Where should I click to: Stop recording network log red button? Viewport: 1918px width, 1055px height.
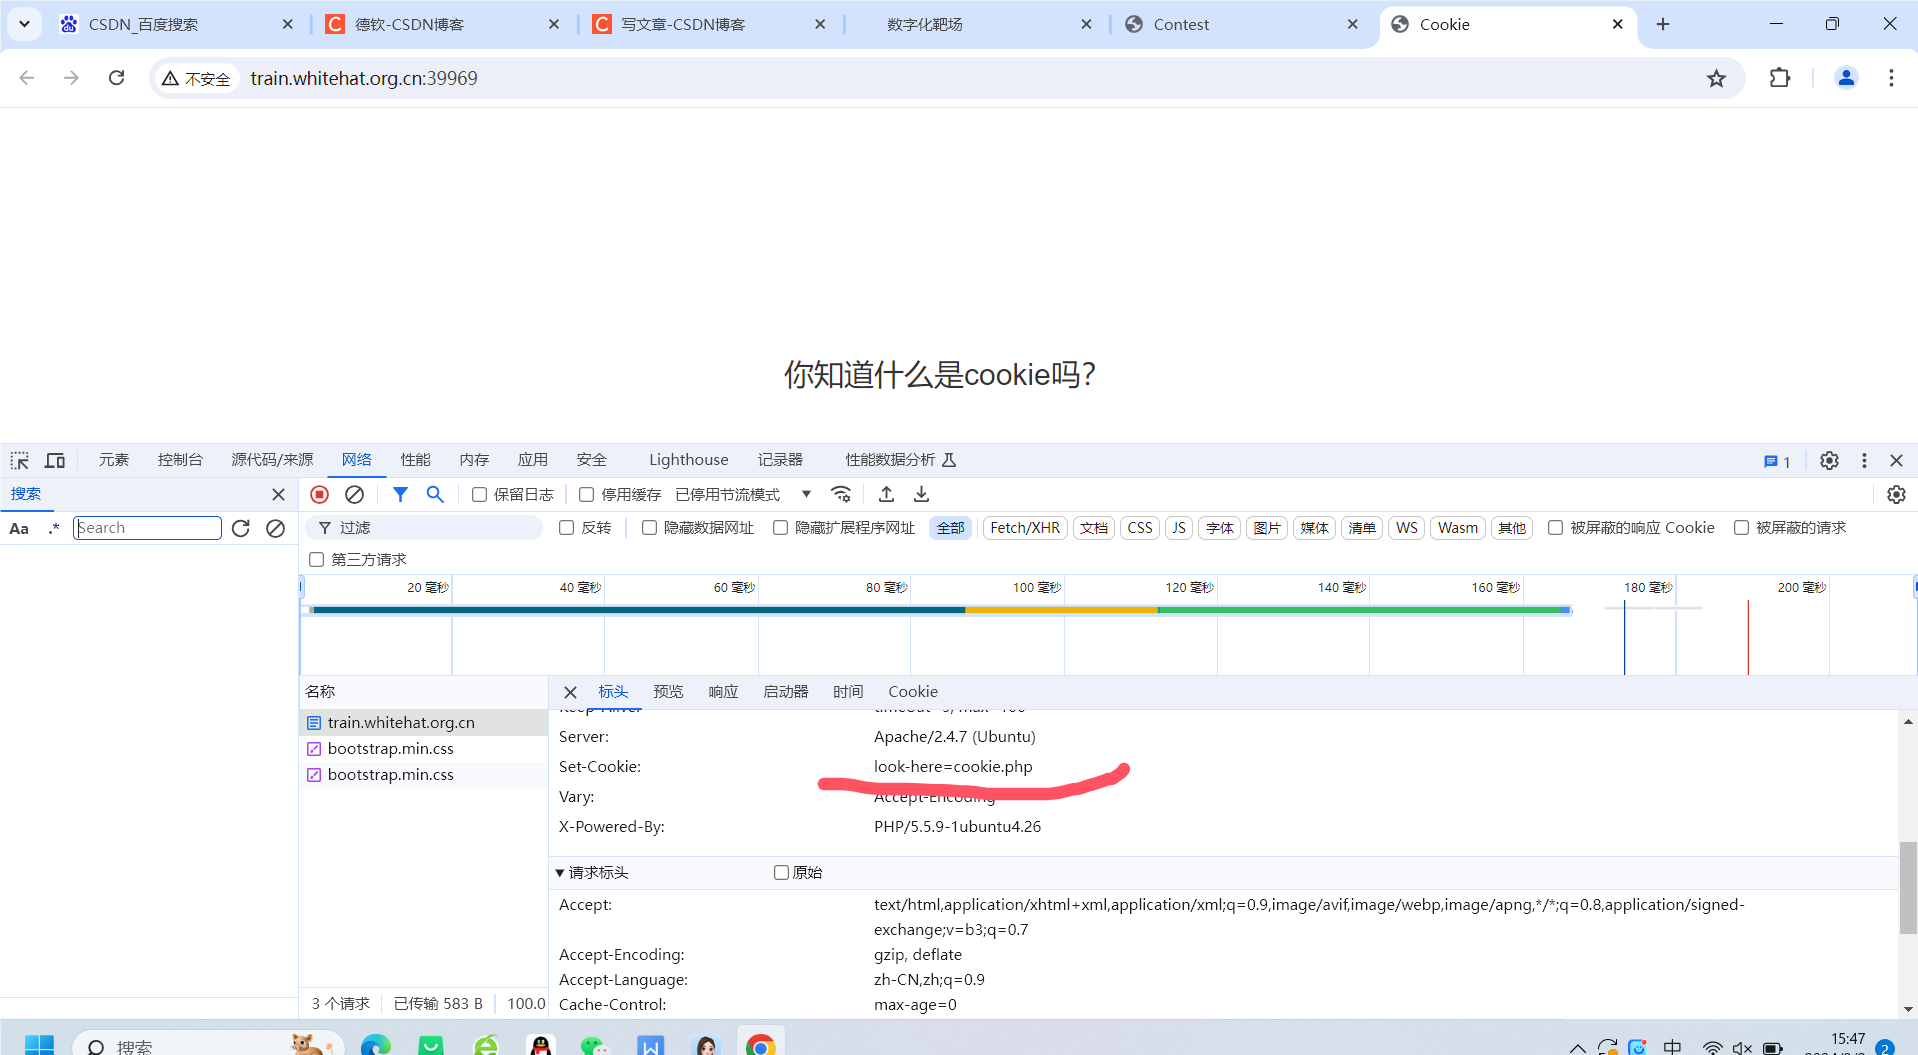click(x=320, y=494)
